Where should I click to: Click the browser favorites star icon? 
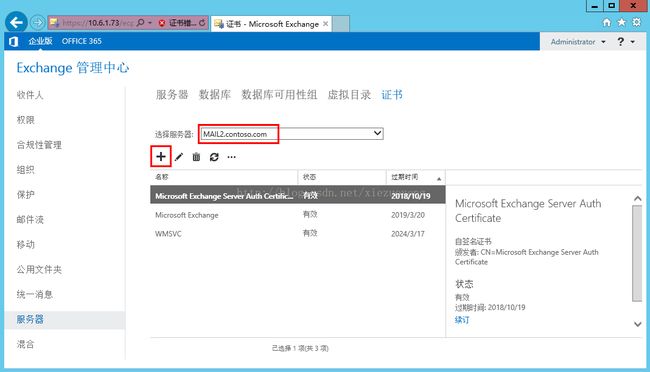621,22
